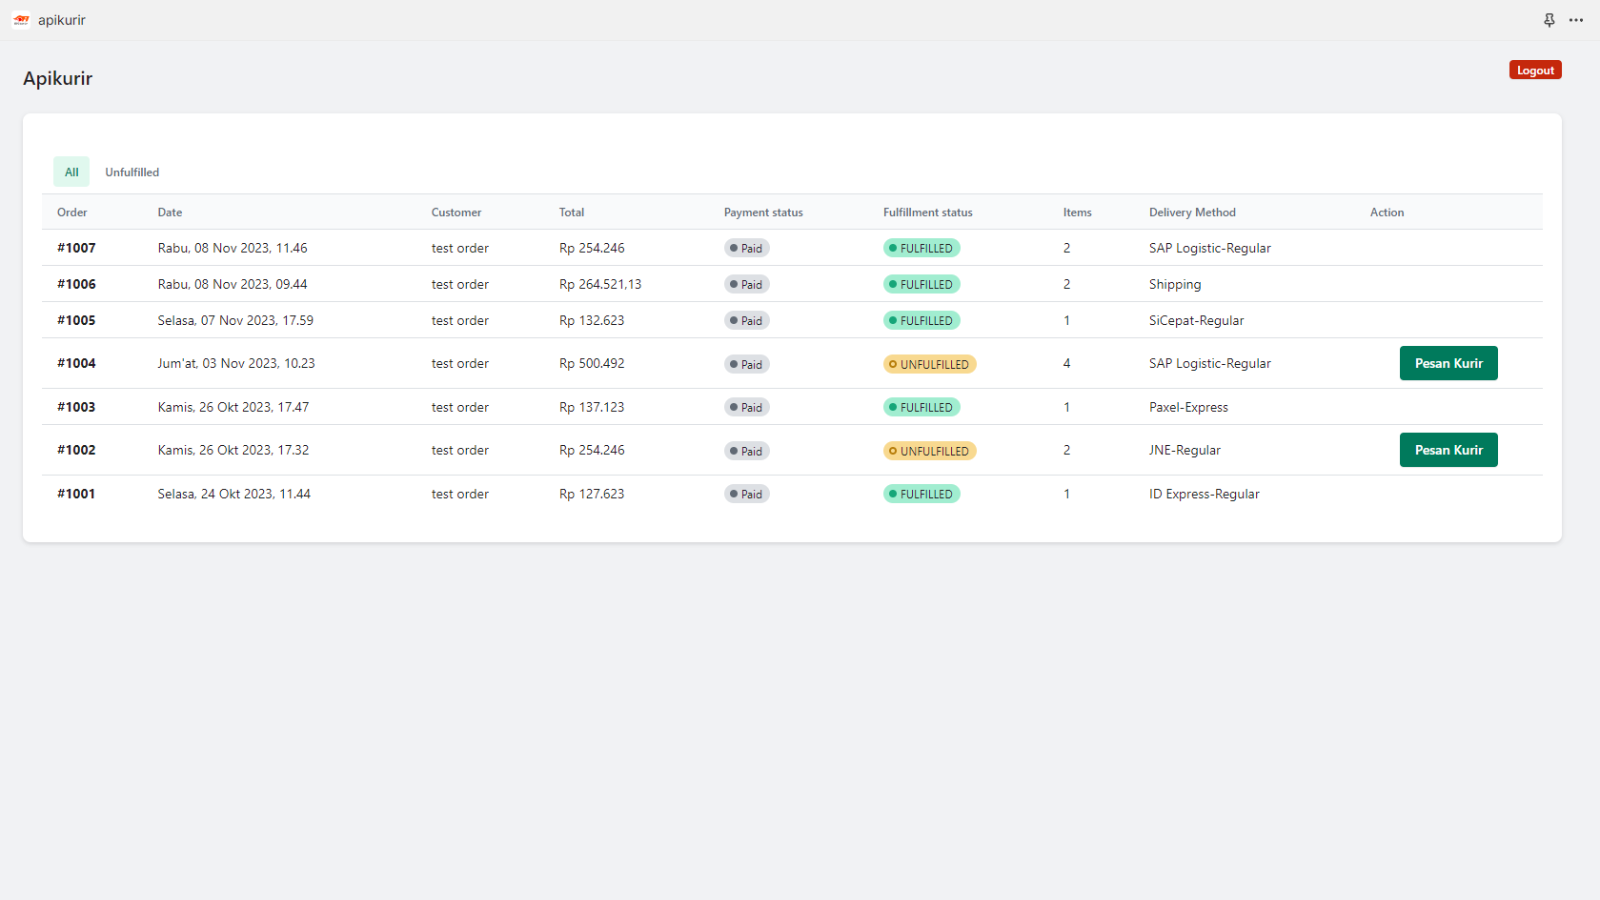Viewport: 1600px width, 900px height.
Task: Click date Rabu, 08 Nov 2023, 09.44
Action: [232, 284]
